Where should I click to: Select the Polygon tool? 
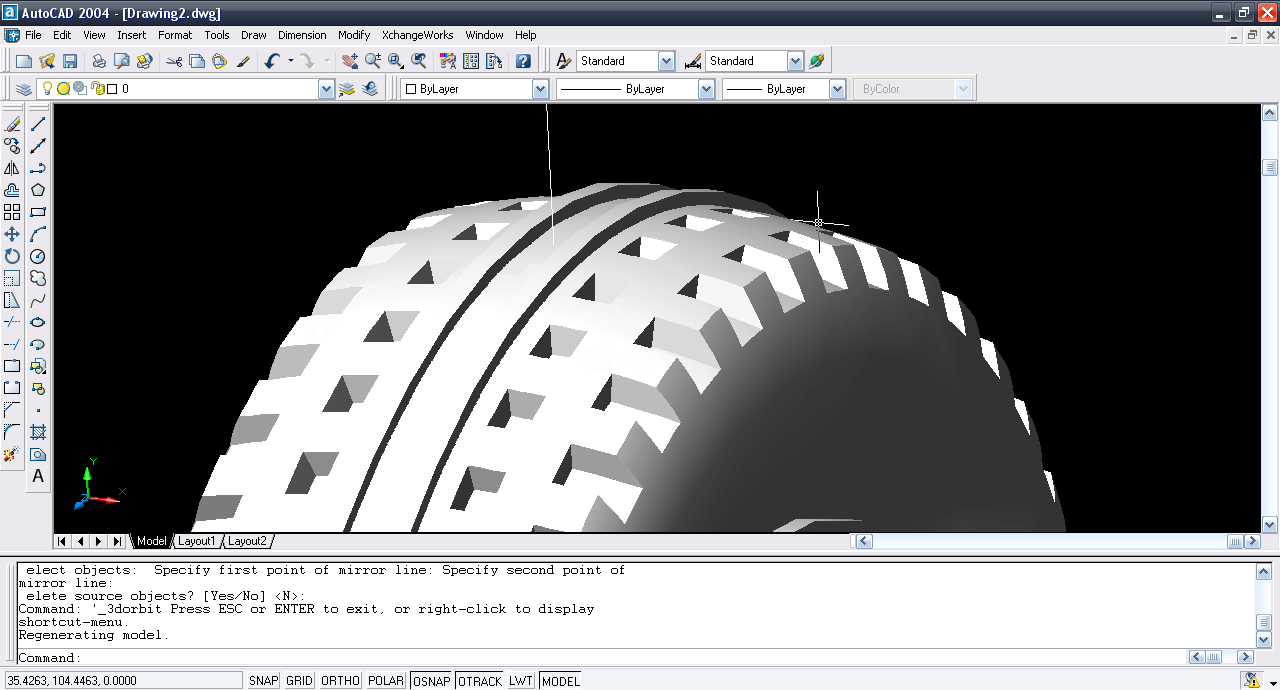click(x=38, y=190)
